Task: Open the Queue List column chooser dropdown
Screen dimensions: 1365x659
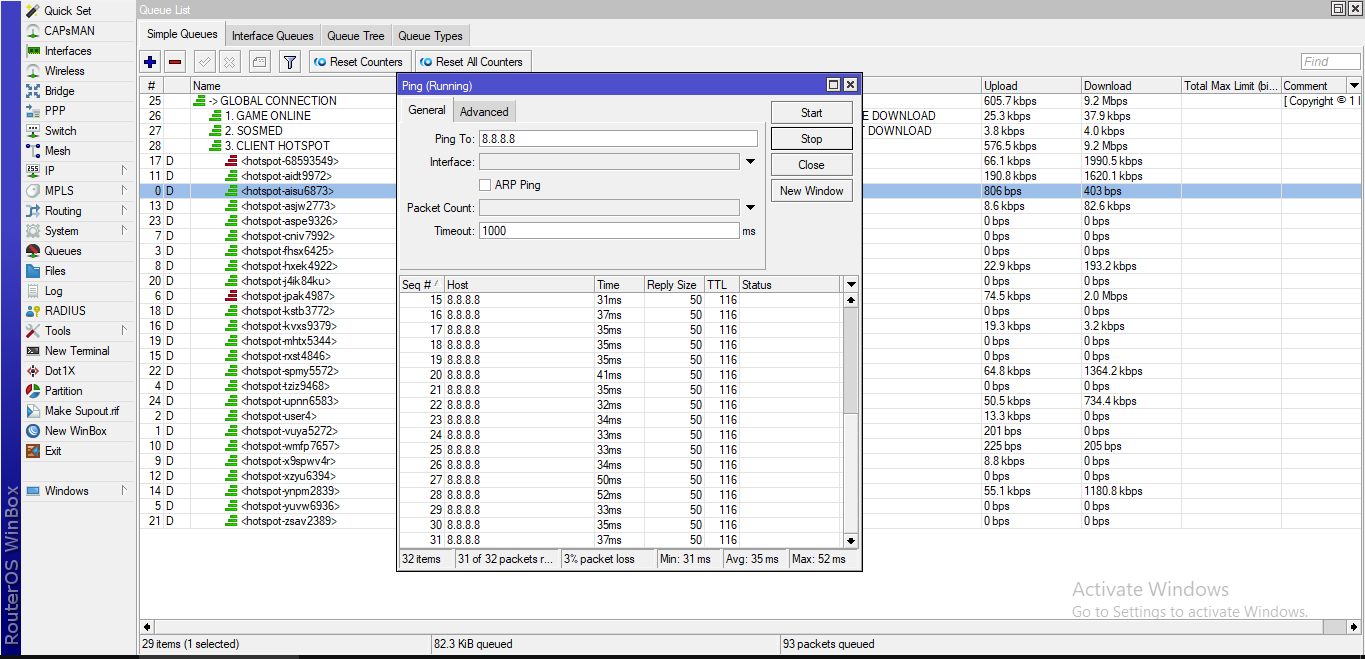Action: [x=1354, y=86]
